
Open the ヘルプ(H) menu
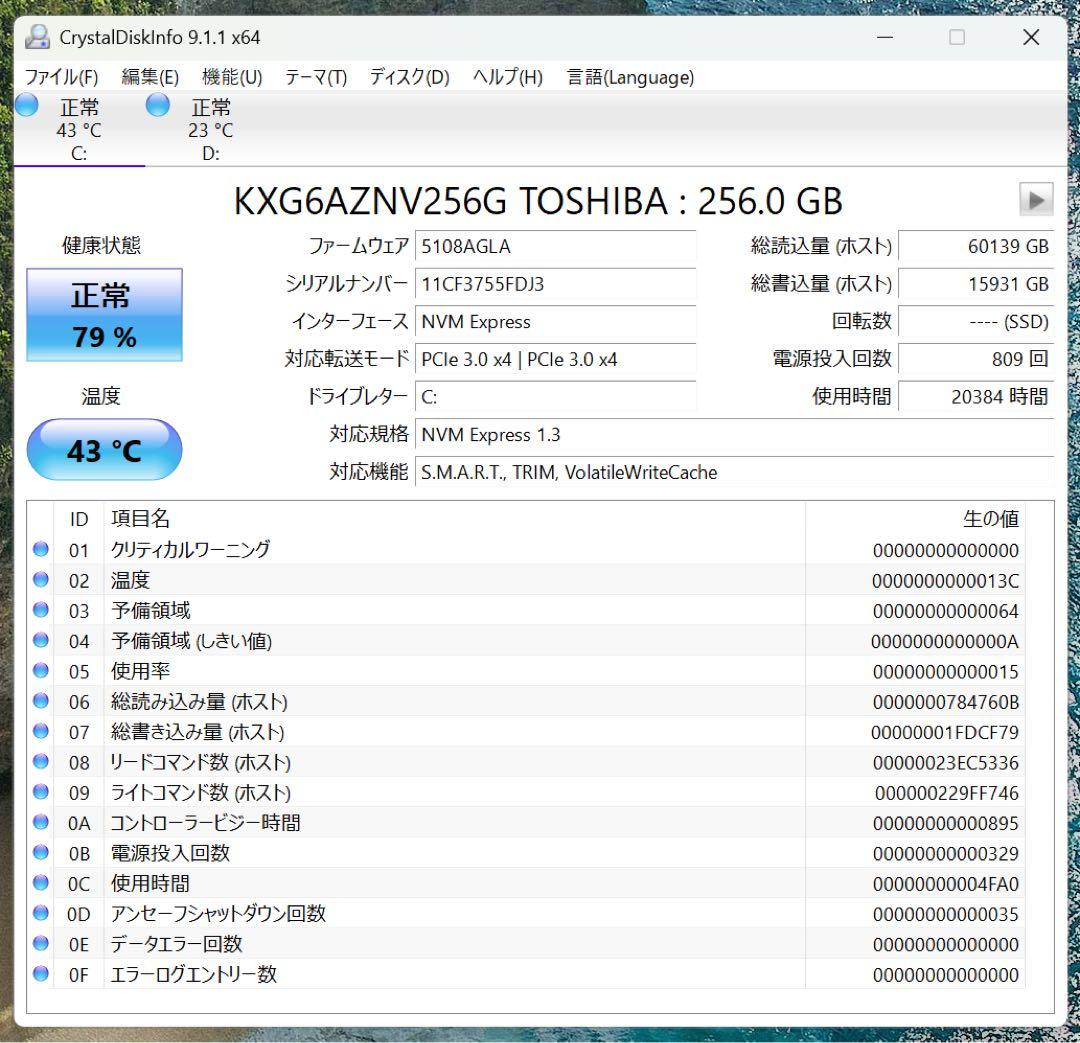[506, 77]
